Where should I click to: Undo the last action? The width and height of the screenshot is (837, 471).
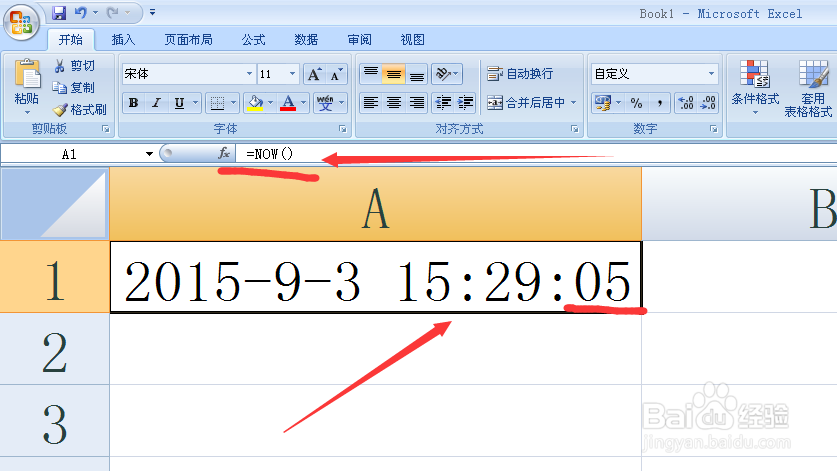pos(81,12)
